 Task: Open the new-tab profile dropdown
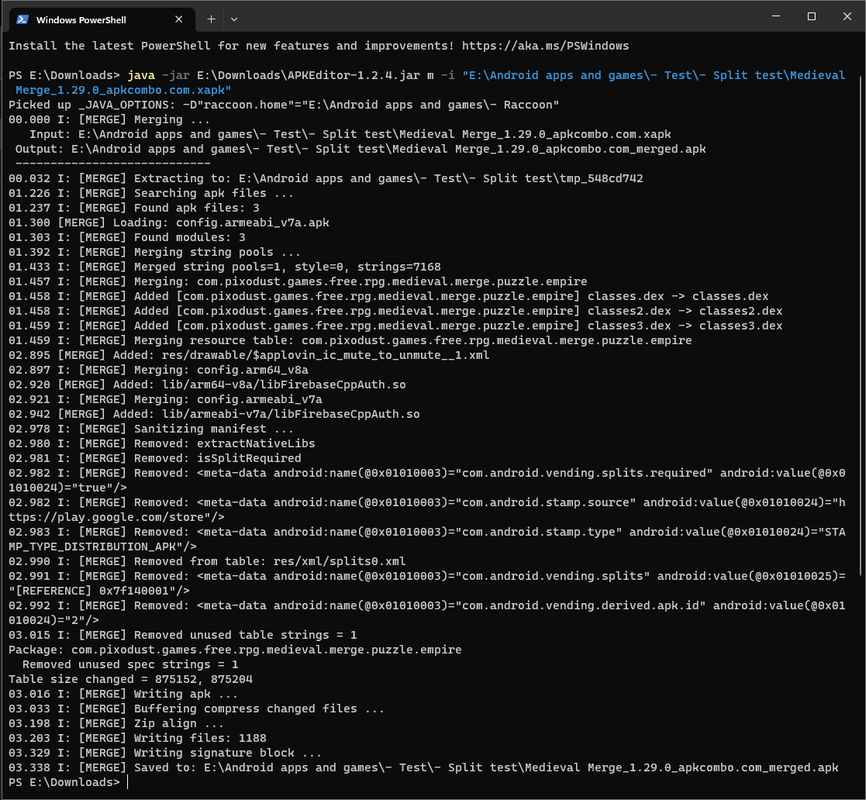coord(234,19)
